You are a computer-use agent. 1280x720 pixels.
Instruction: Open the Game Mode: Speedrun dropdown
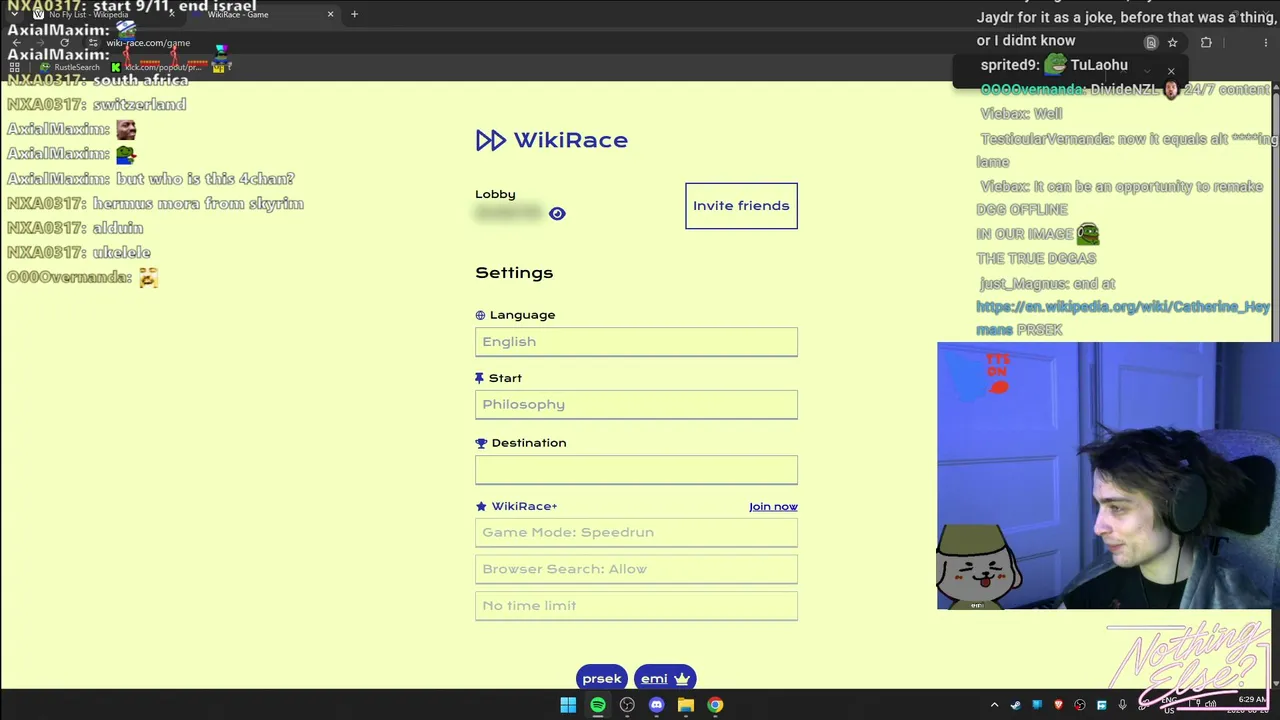coord(636,532)
